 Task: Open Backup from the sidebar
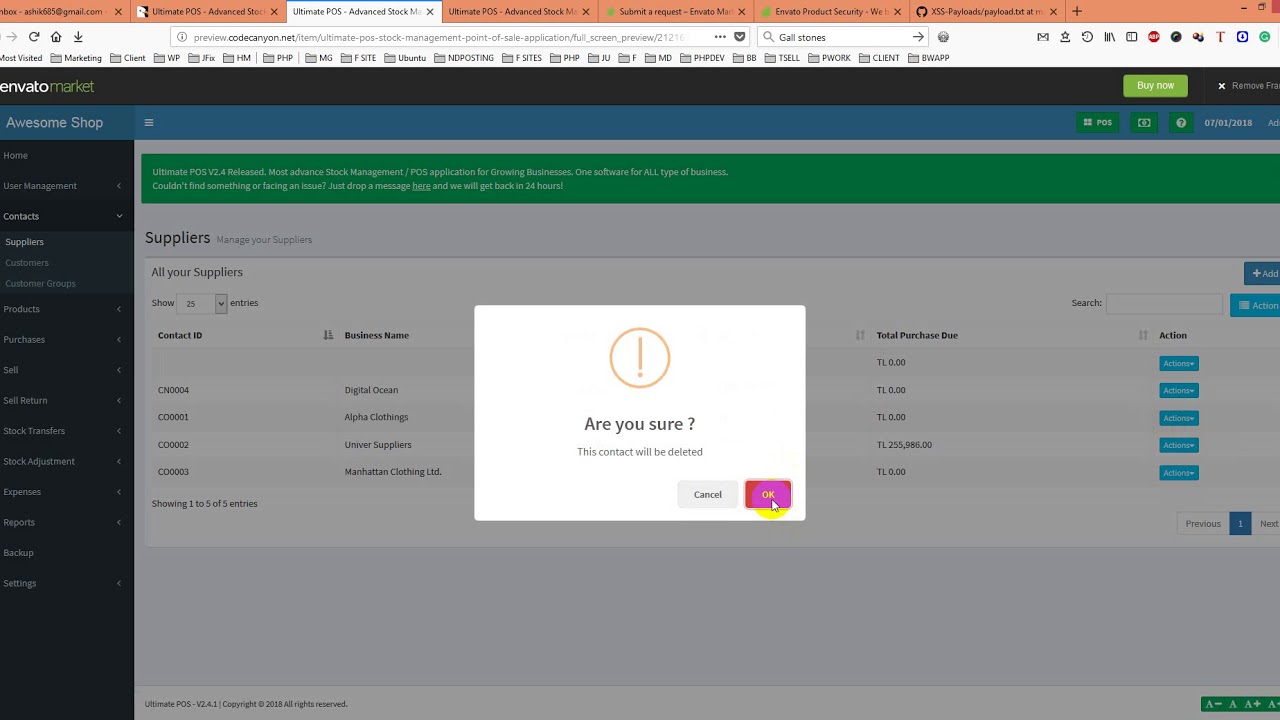pos(66,553)
